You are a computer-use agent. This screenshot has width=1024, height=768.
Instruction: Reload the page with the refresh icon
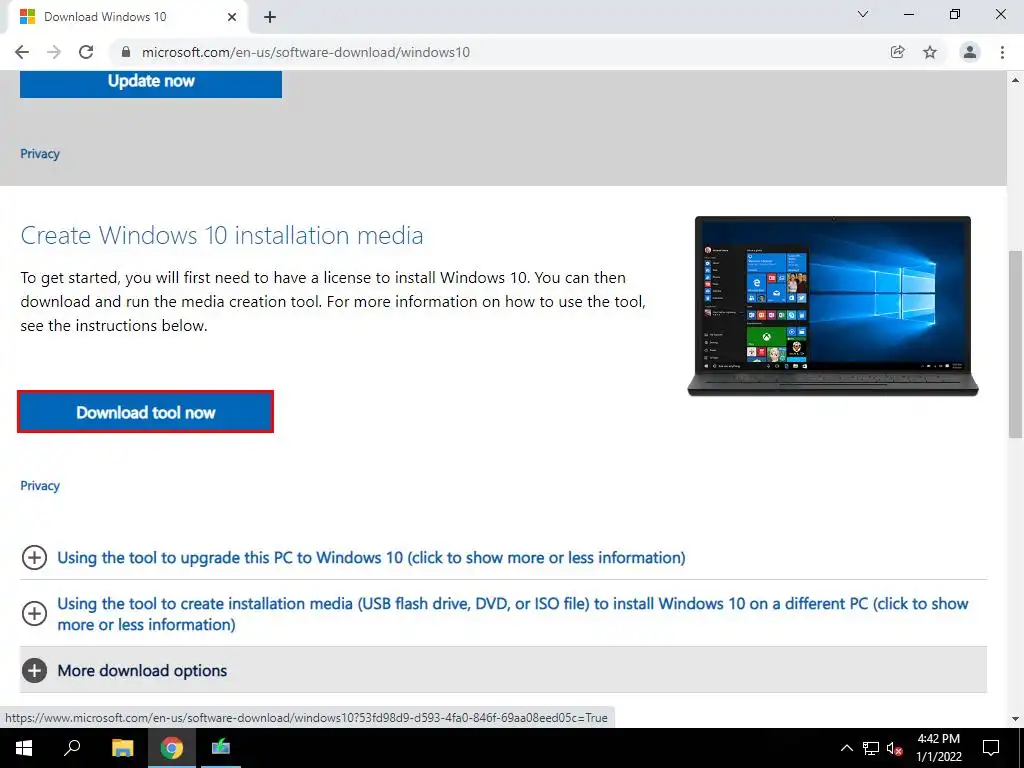pos(86,52)
